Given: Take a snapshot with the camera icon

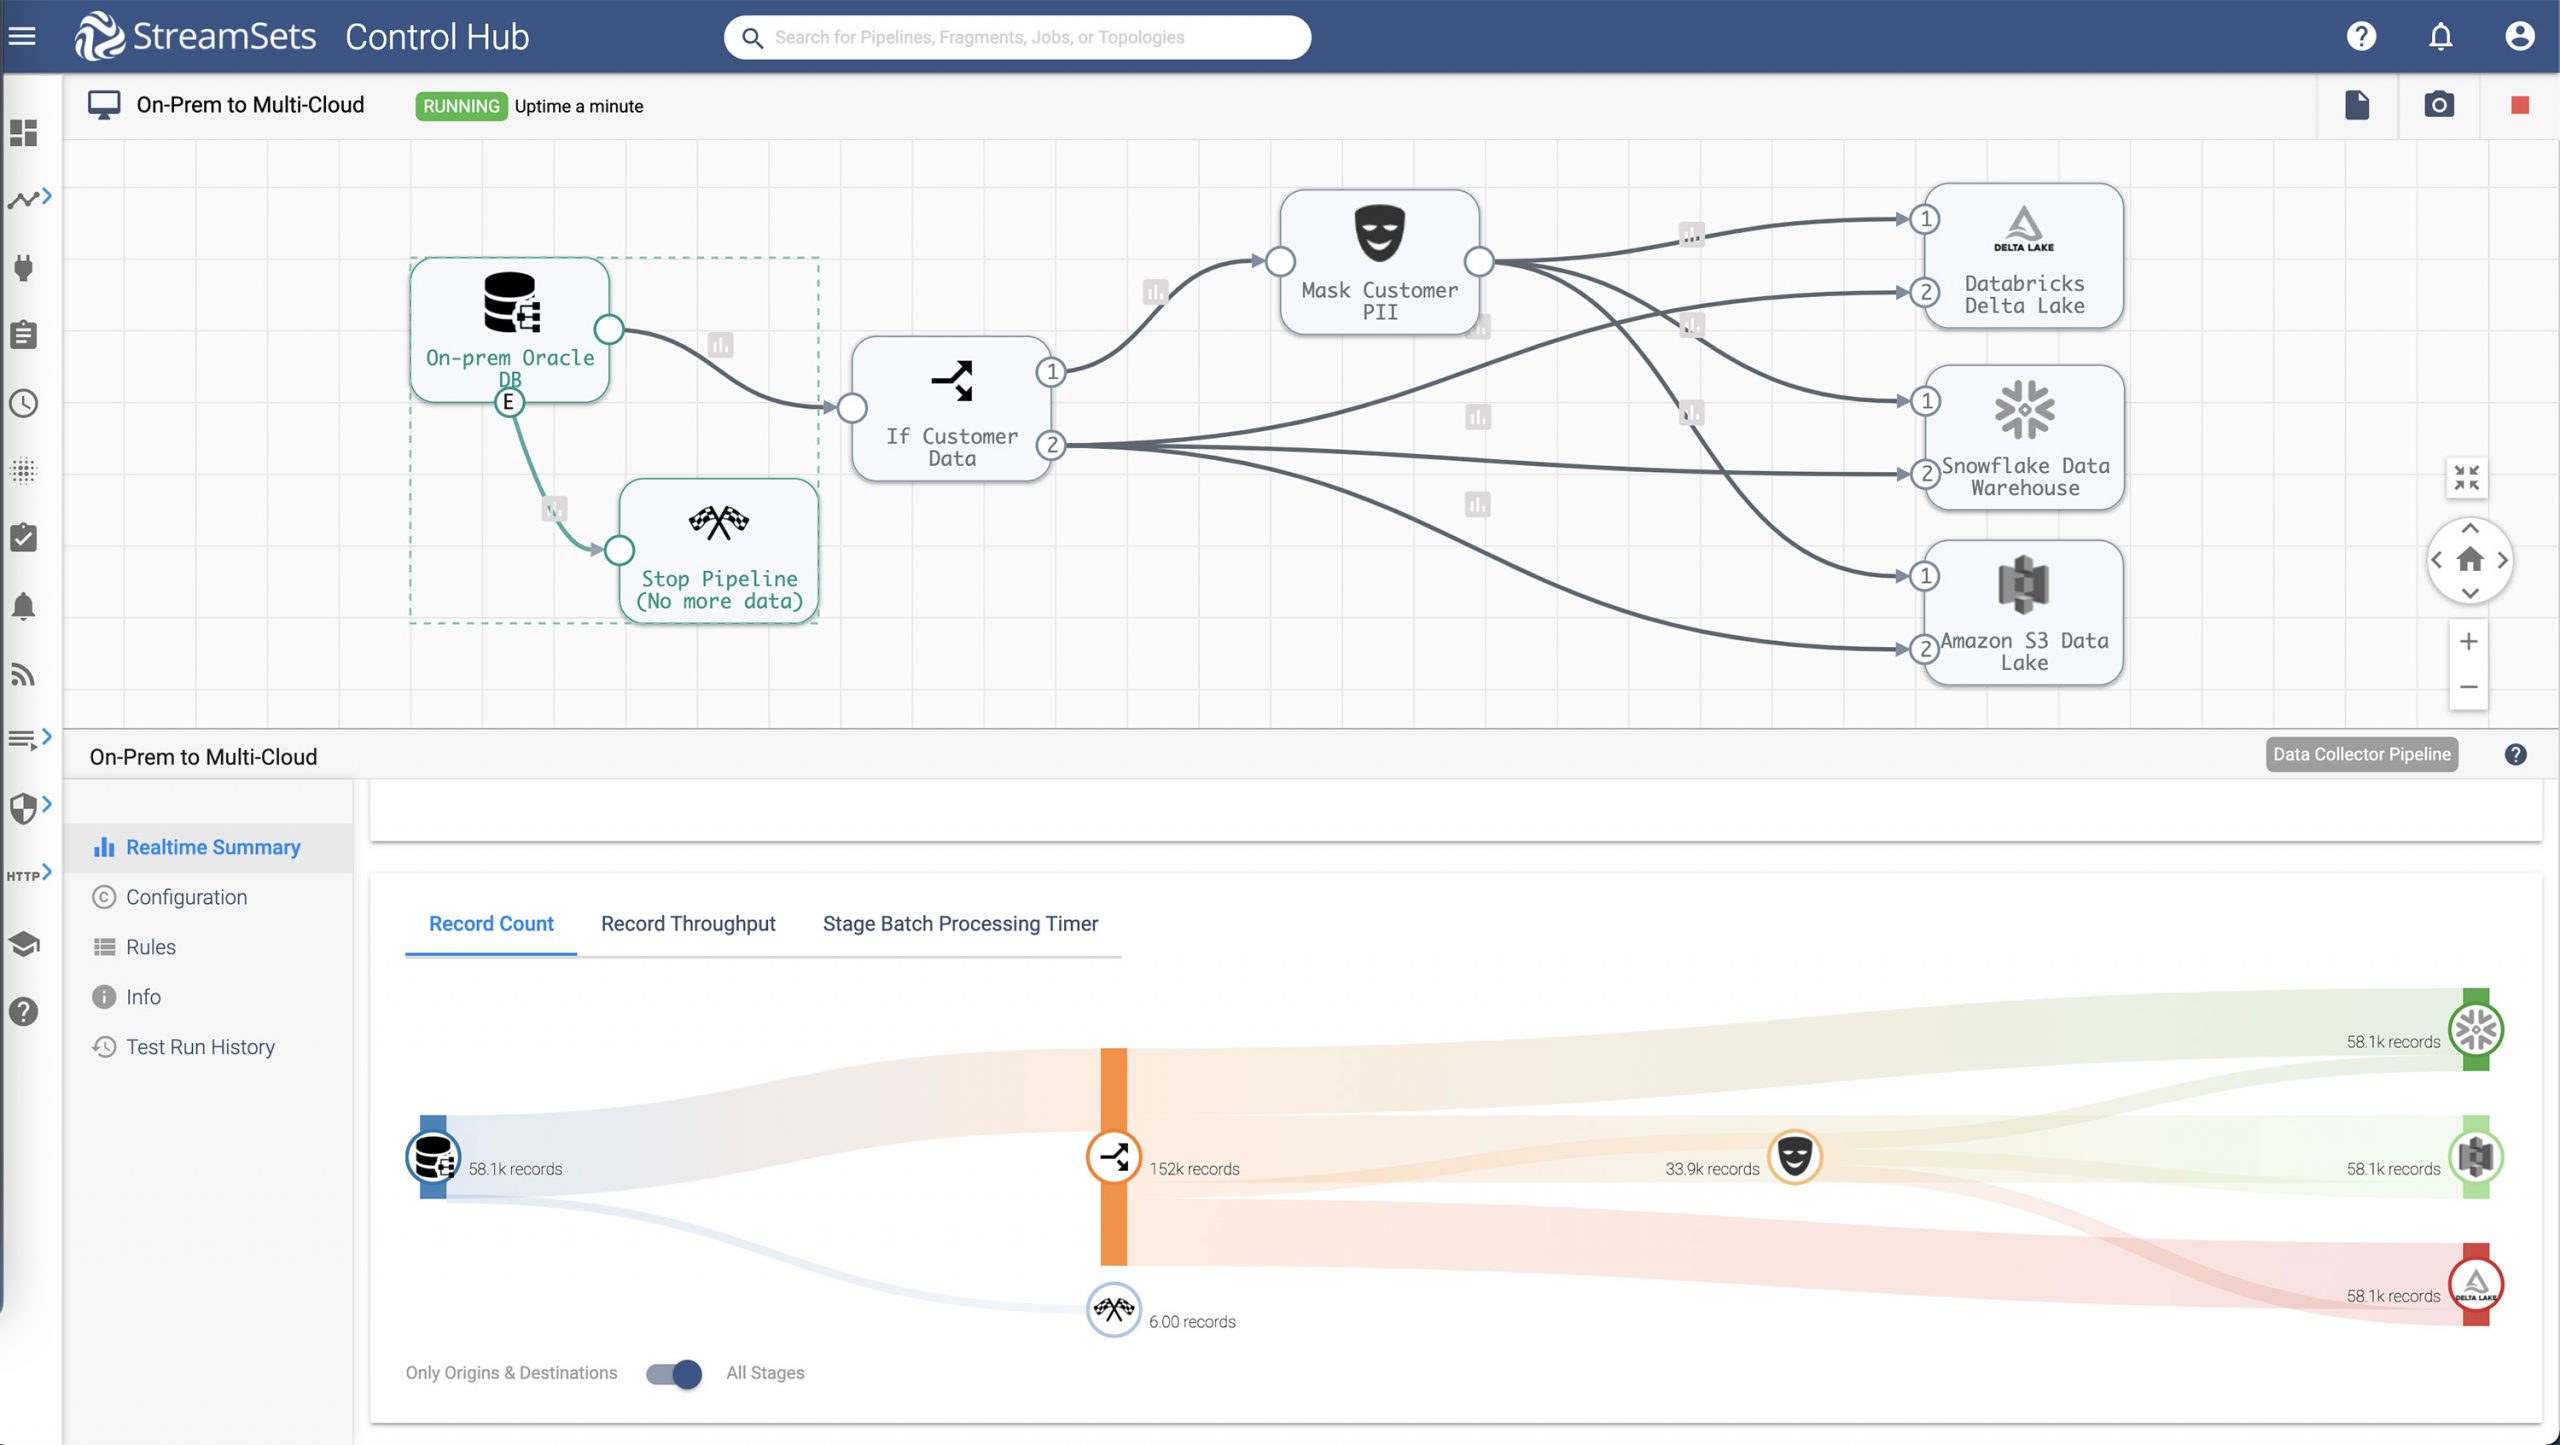Looking at the screenshot, I should pos(2439,105).
